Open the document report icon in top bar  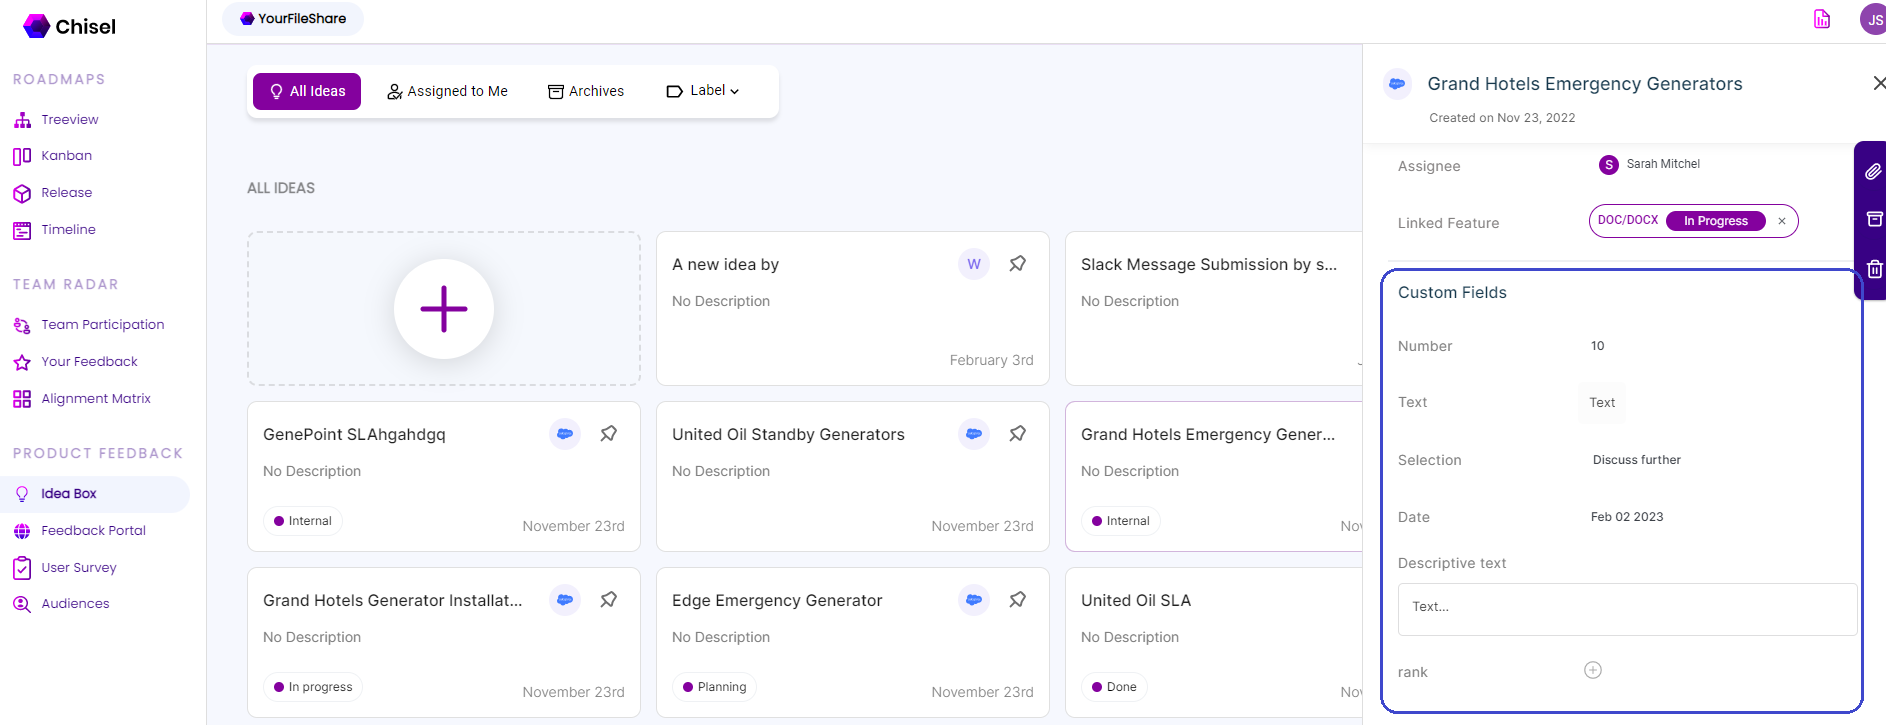[x=1822, y=19]
